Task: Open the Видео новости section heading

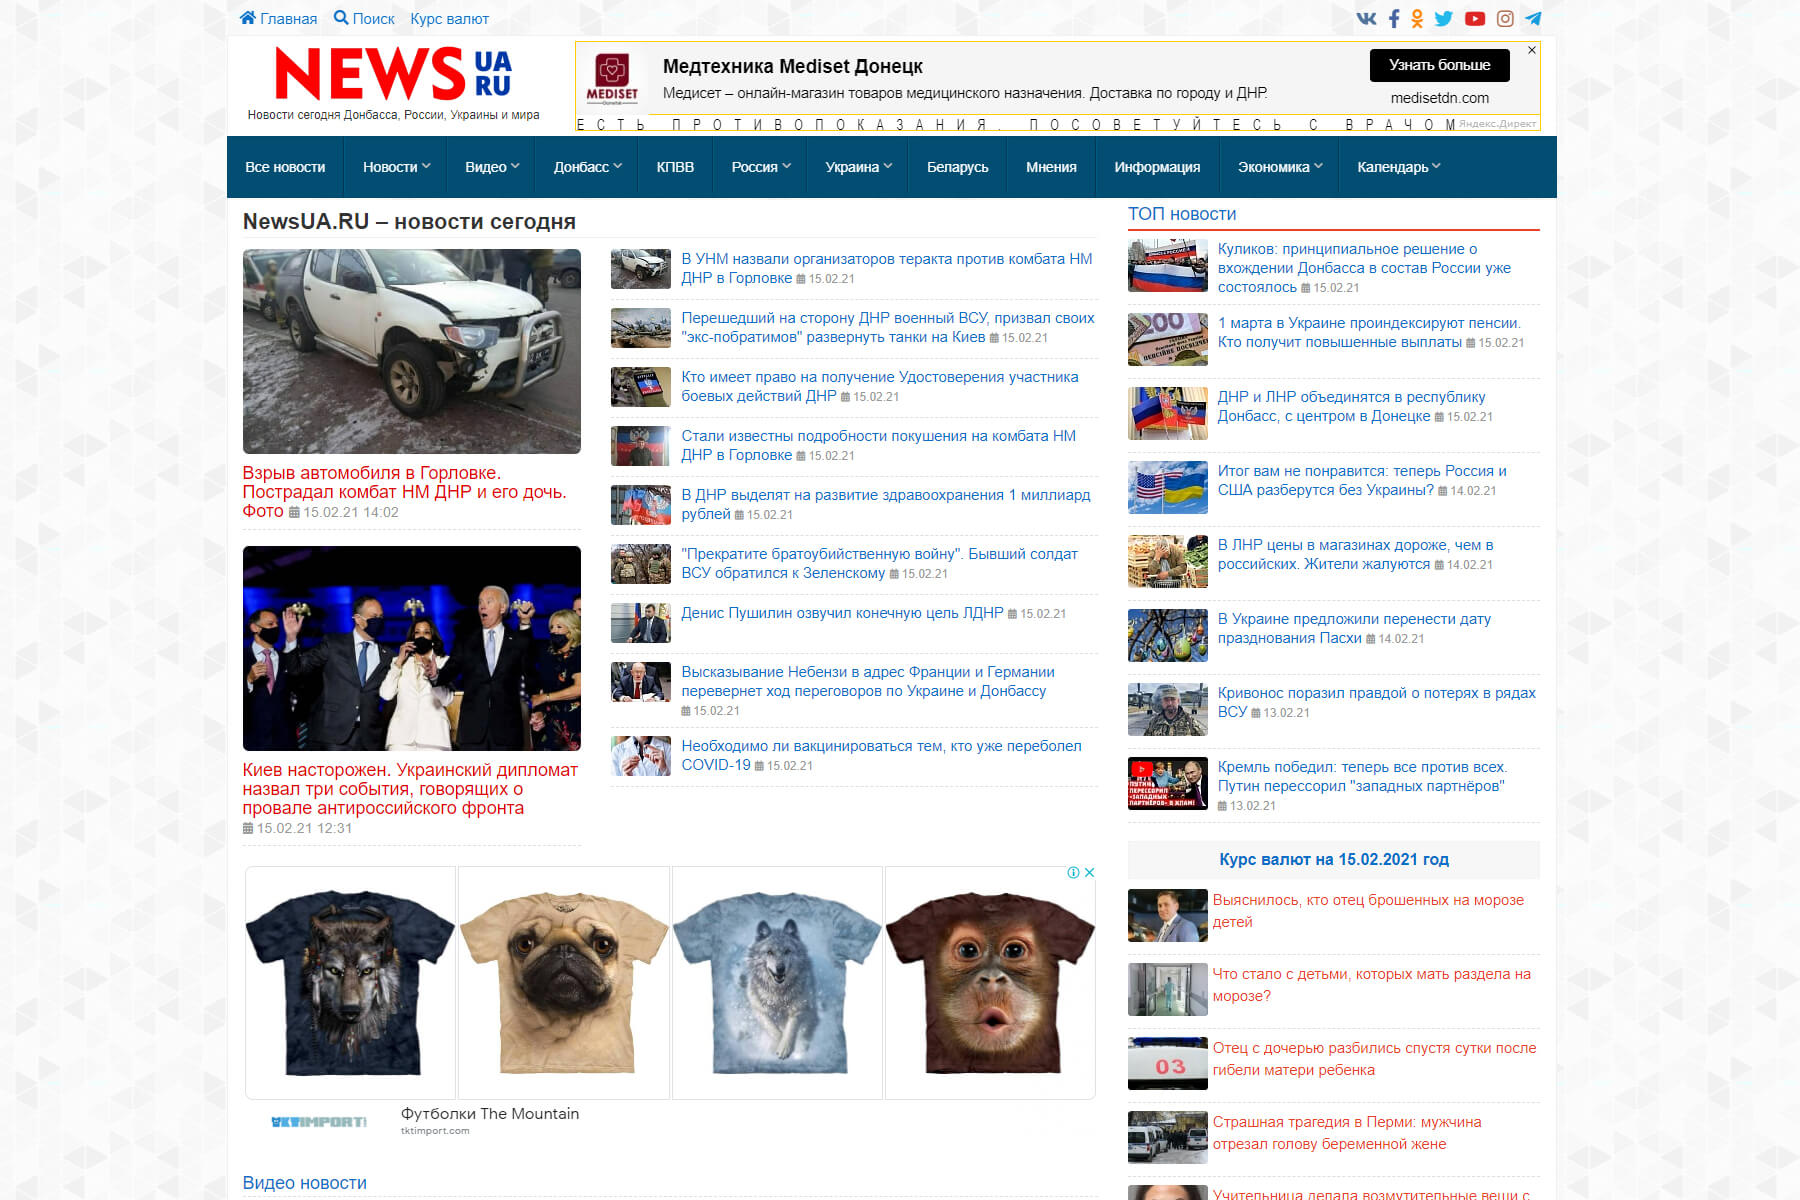Action: click(305, 1183)
